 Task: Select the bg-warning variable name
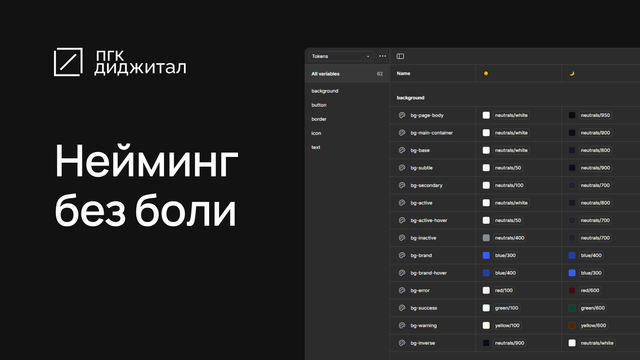coord(424,326)
